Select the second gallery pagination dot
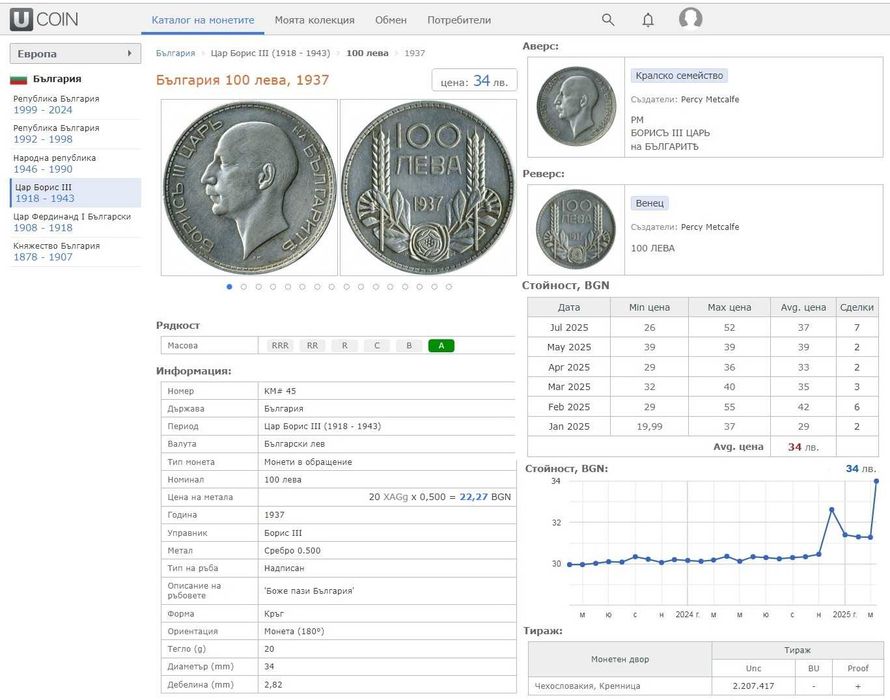The height and width of the screenshot is (700, 890). (244, 287)
